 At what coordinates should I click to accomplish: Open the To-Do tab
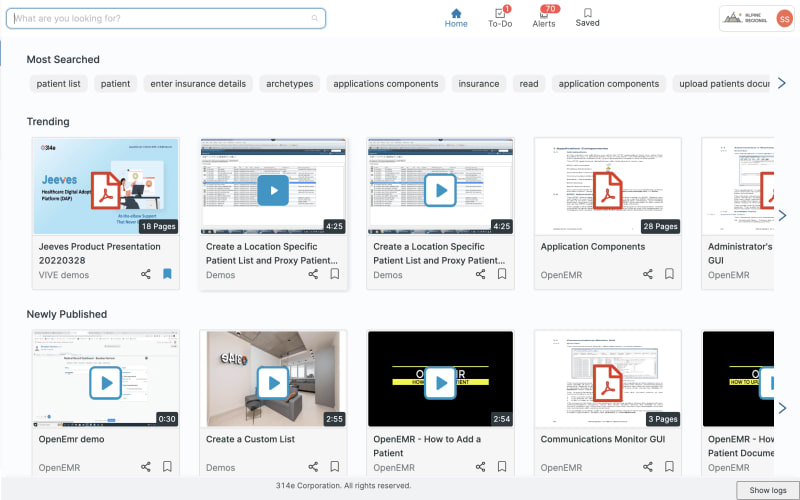(x=500, y=18)
